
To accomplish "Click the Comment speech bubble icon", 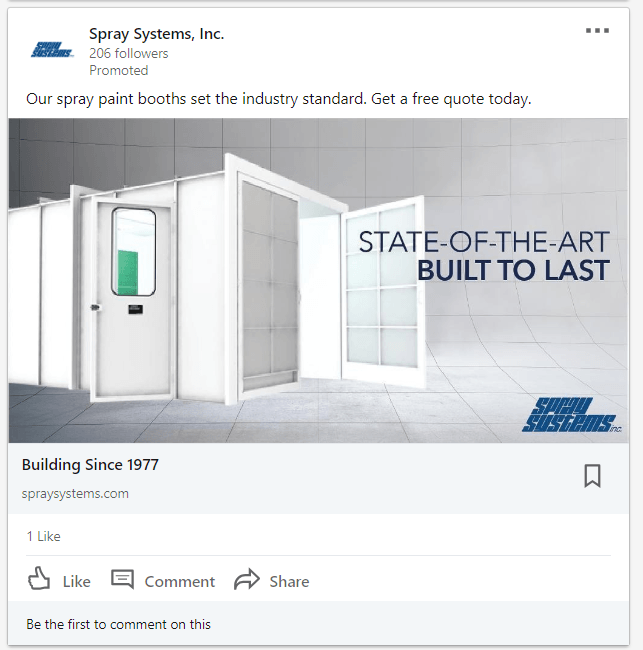I will (x=122, y=579).
